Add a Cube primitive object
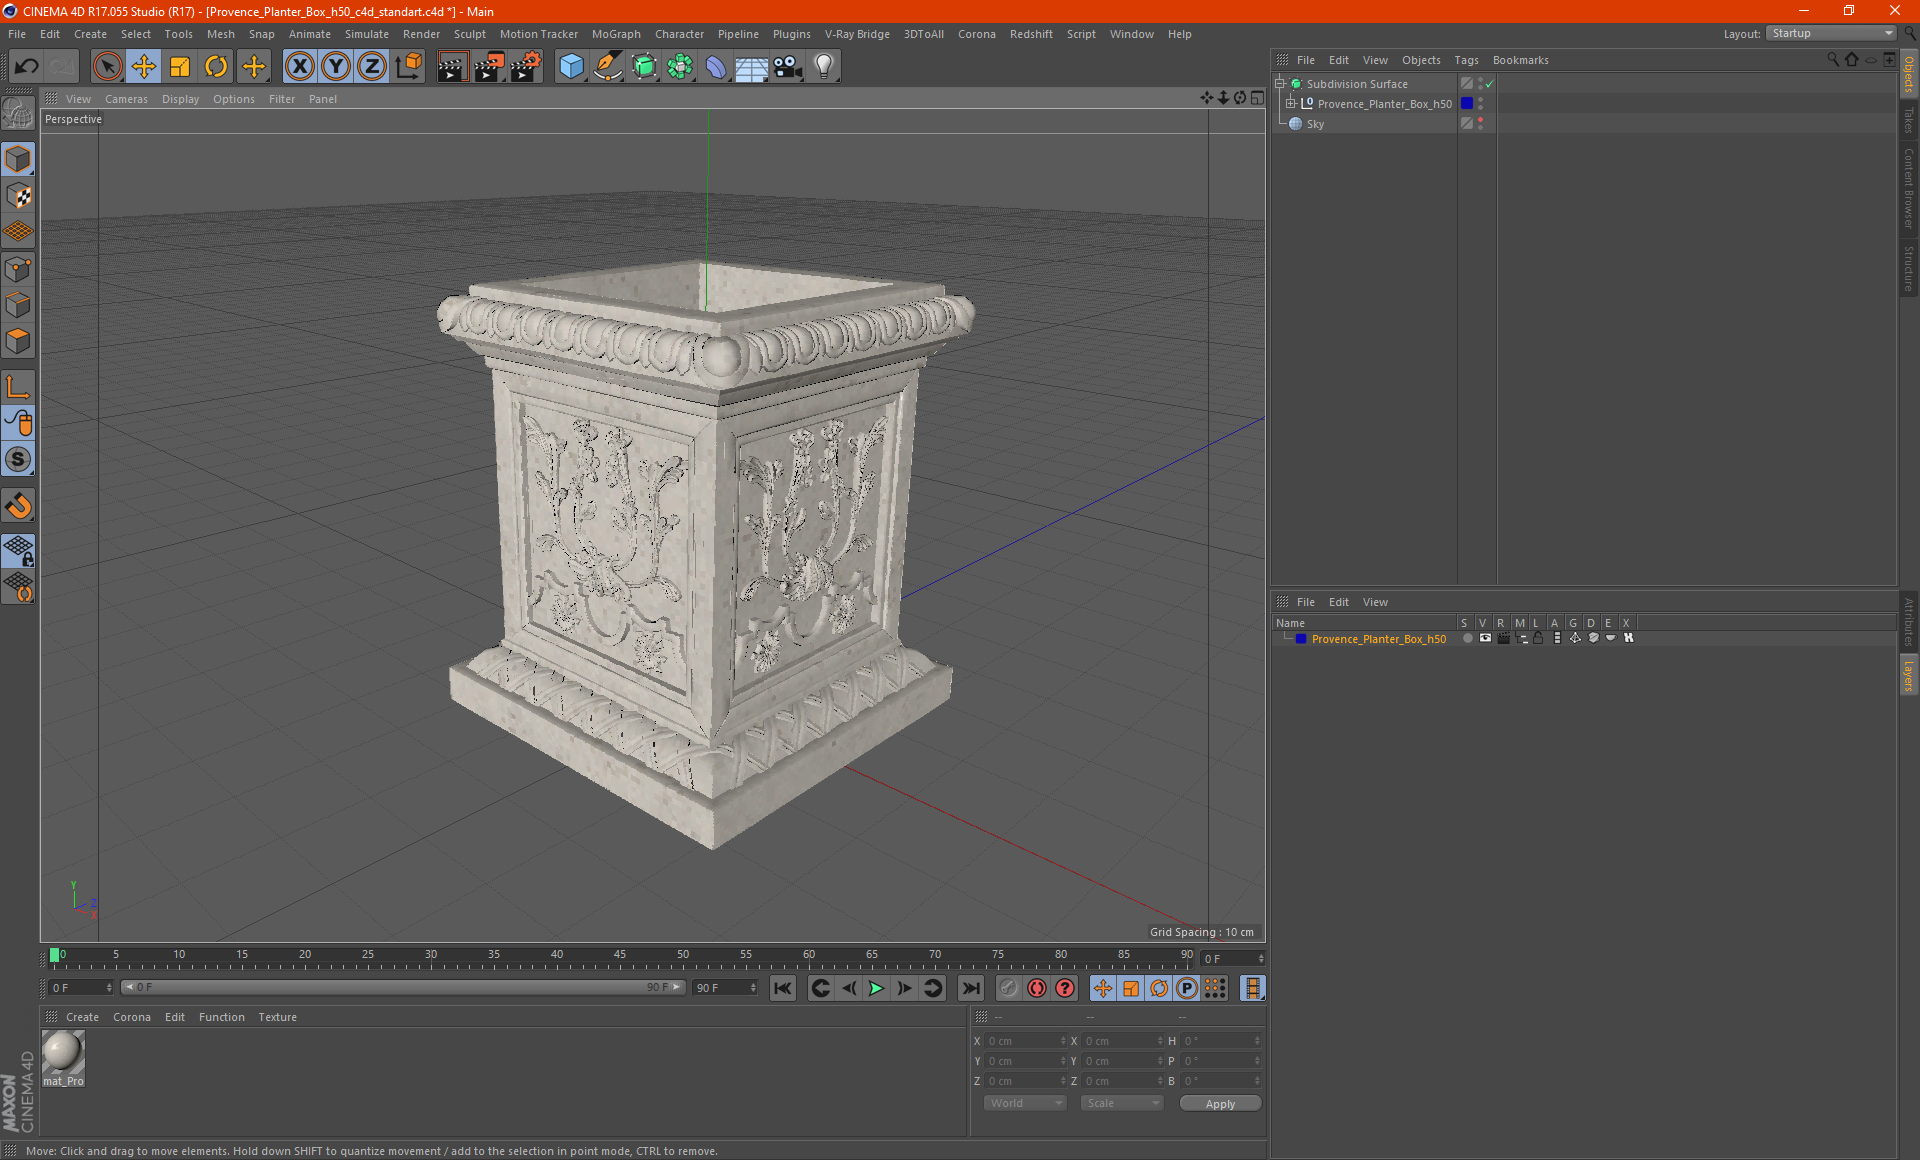Viewport: 1920px width, 1160px height. click(571, 67)
